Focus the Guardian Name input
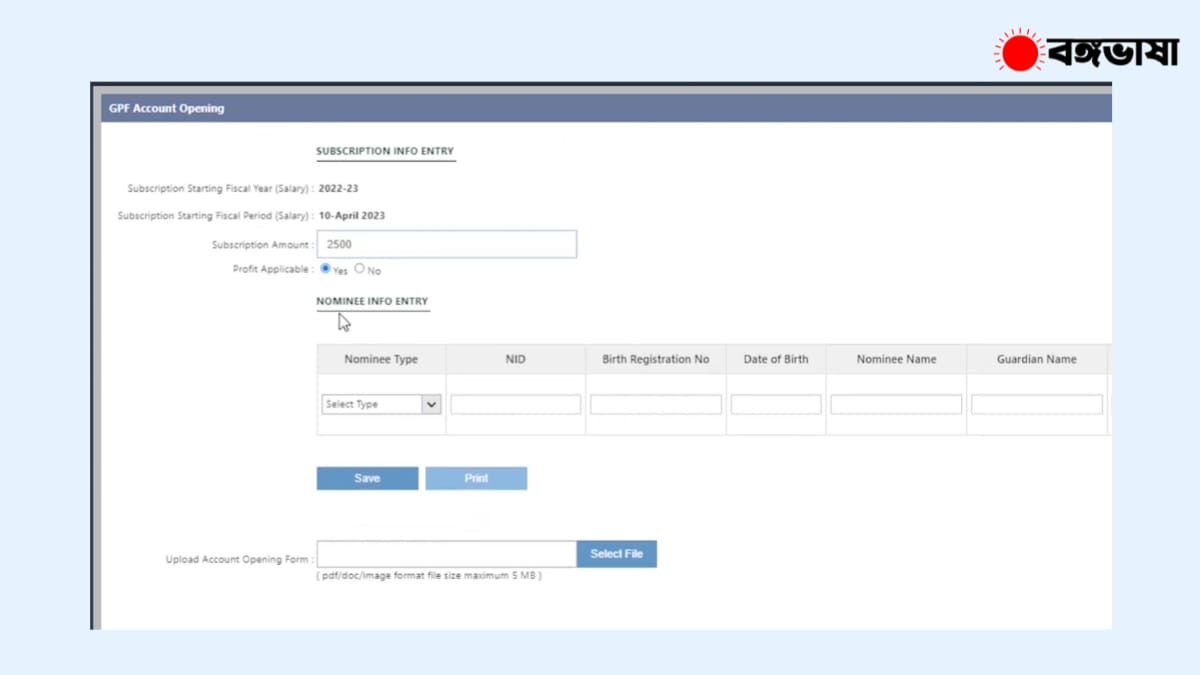Image resolution: width=1200 pixels, height=675 pixels. [x=1036, y=404]
